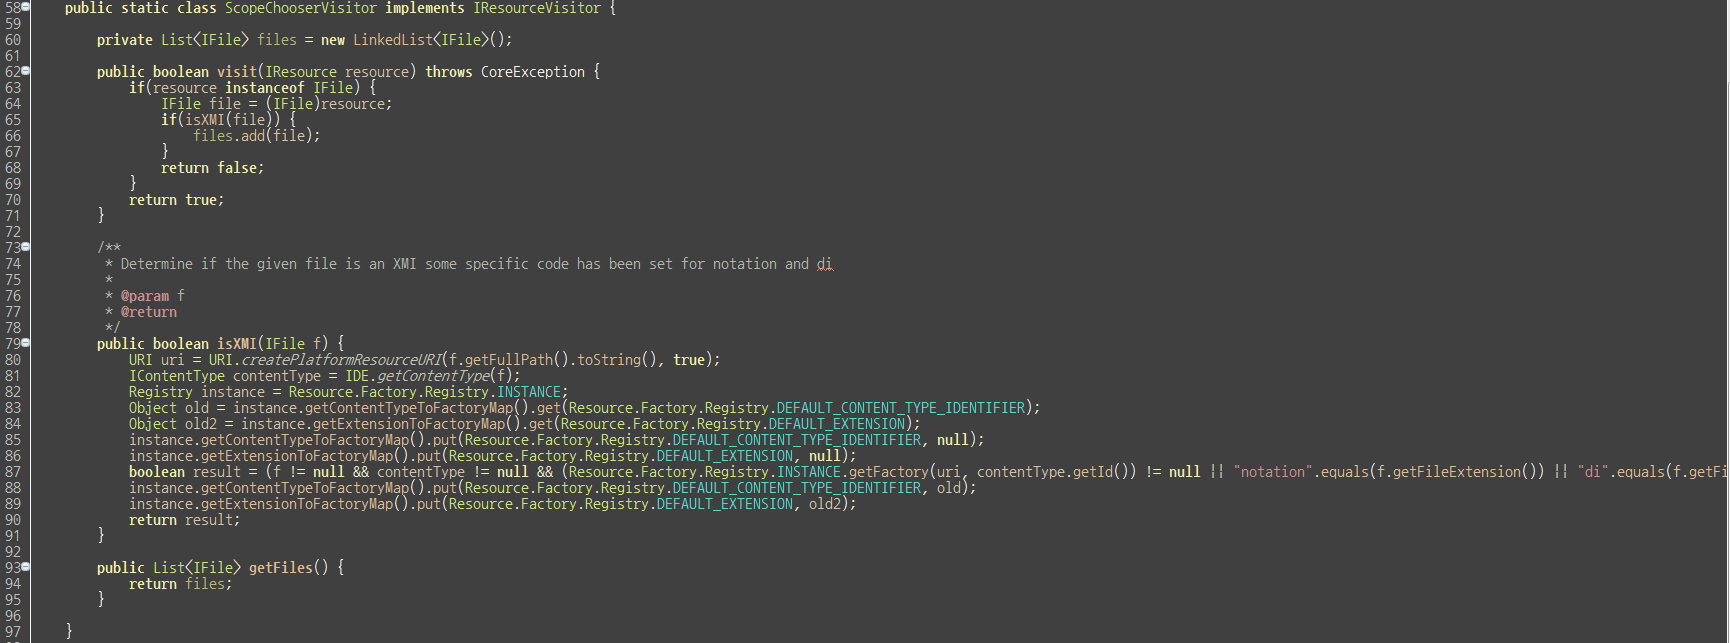Click line number 90 in the gutter
Image resolution: width=1730 pixels, height=643 pixels.
tap(12, 520)
